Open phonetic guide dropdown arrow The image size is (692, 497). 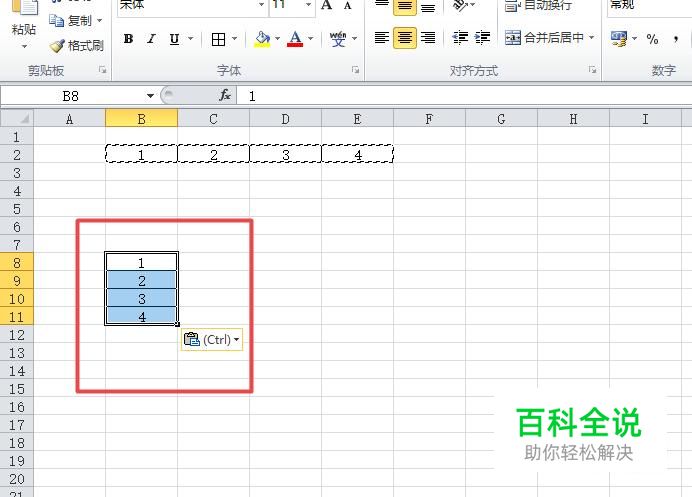pyautogui.click(x=354, y=39)
